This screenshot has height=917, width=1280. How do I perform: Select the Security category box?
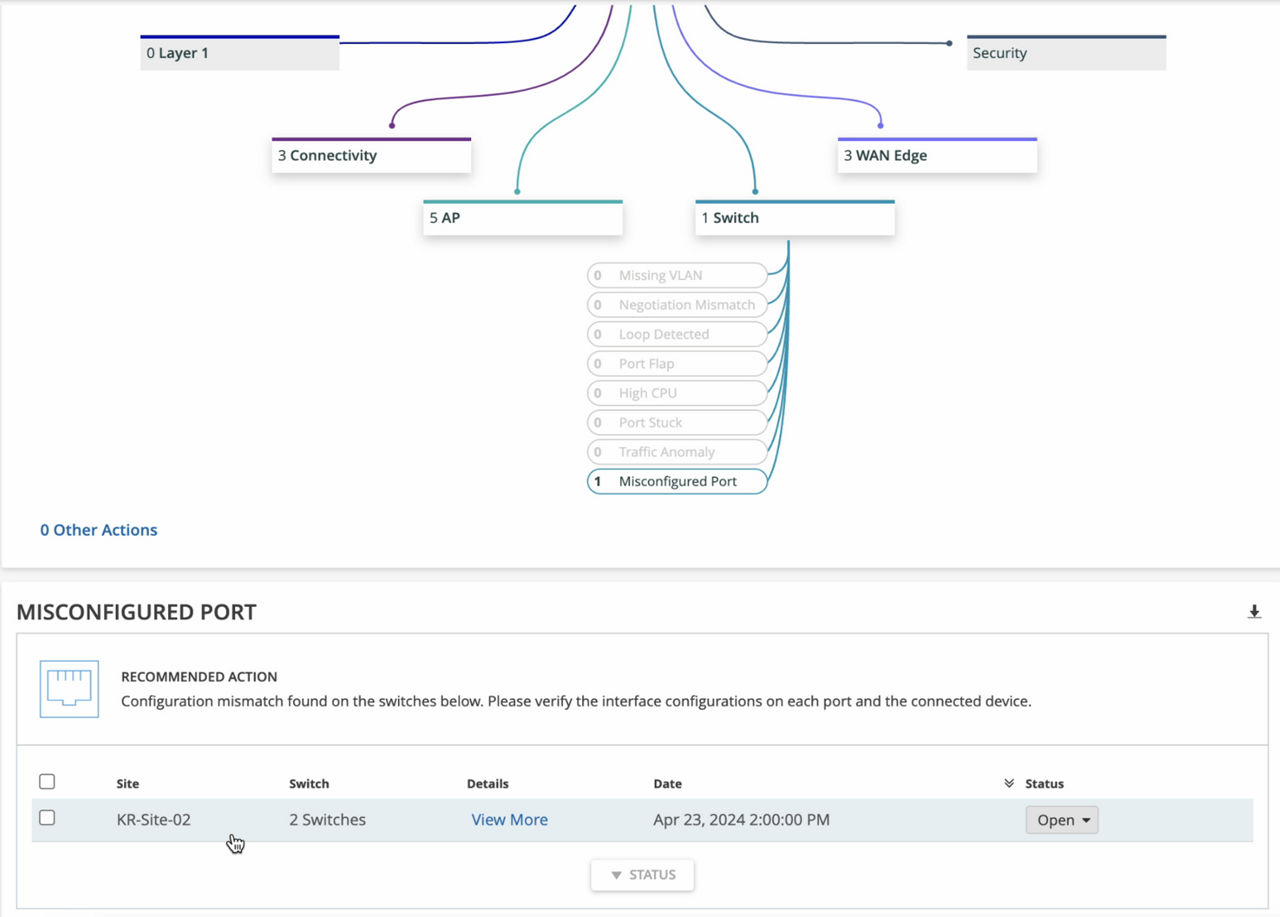[x=1066, y=53]
